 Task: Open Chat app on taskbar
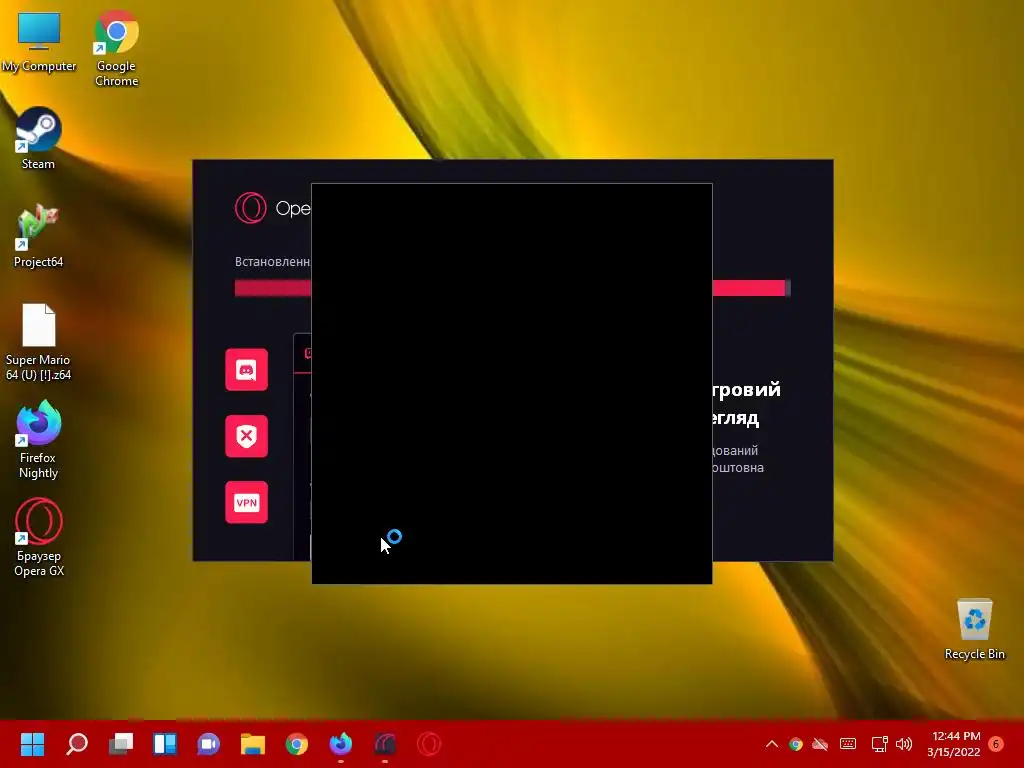209,744
